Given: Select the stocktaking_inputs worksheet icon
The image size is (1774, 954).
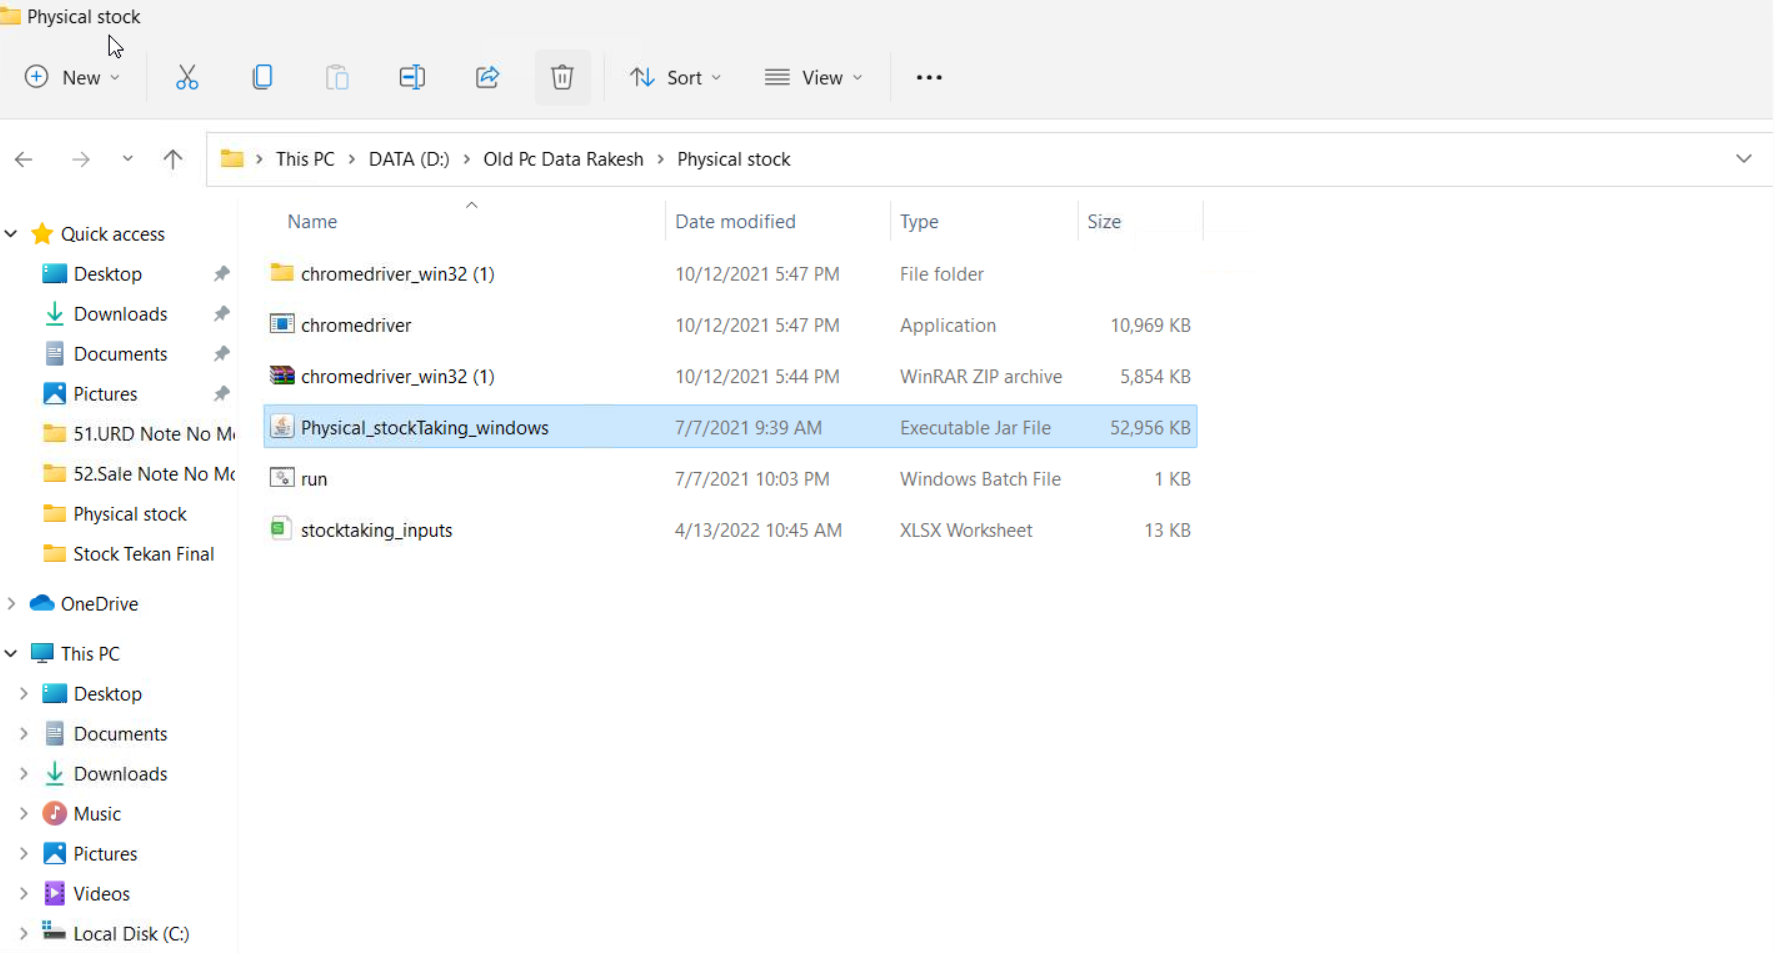Looking at the screenshot, I should (x=281, y=529).
